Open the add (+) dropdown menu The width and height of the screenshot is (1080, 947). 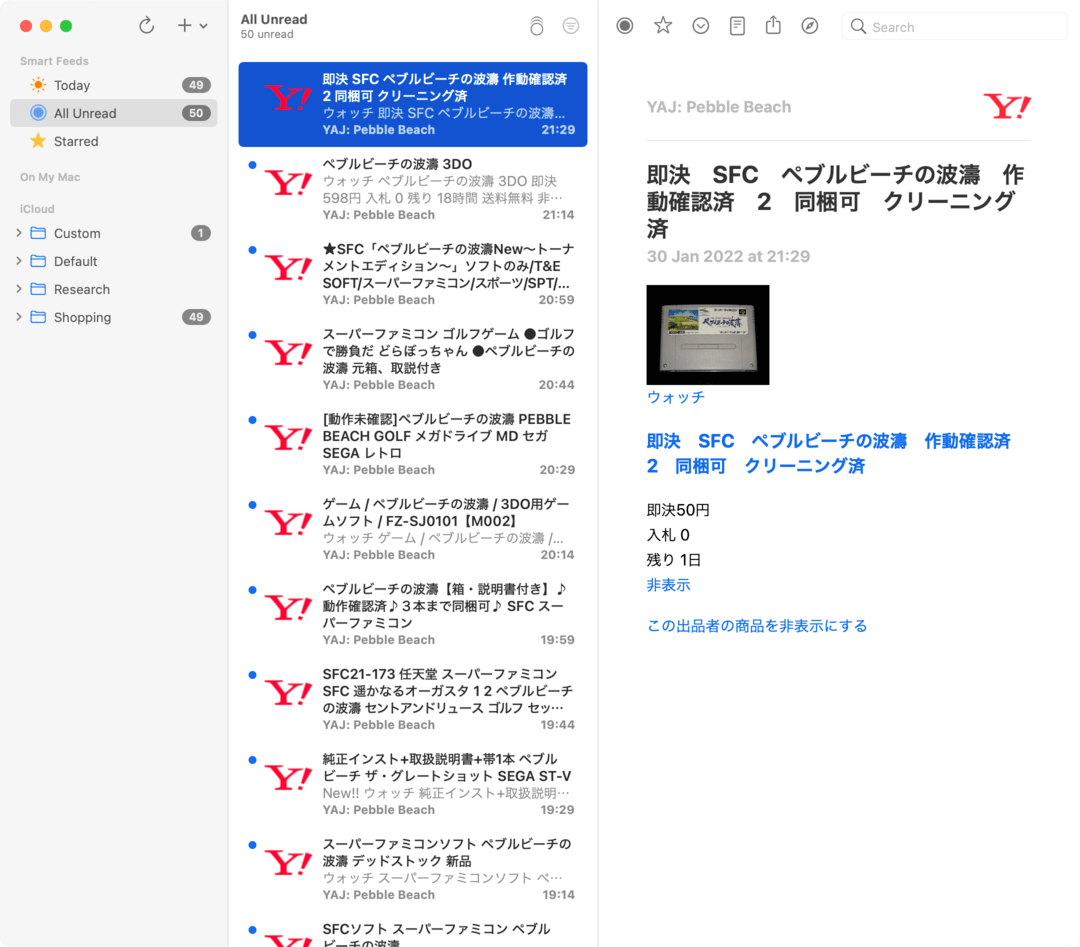(x=191, y=26)
